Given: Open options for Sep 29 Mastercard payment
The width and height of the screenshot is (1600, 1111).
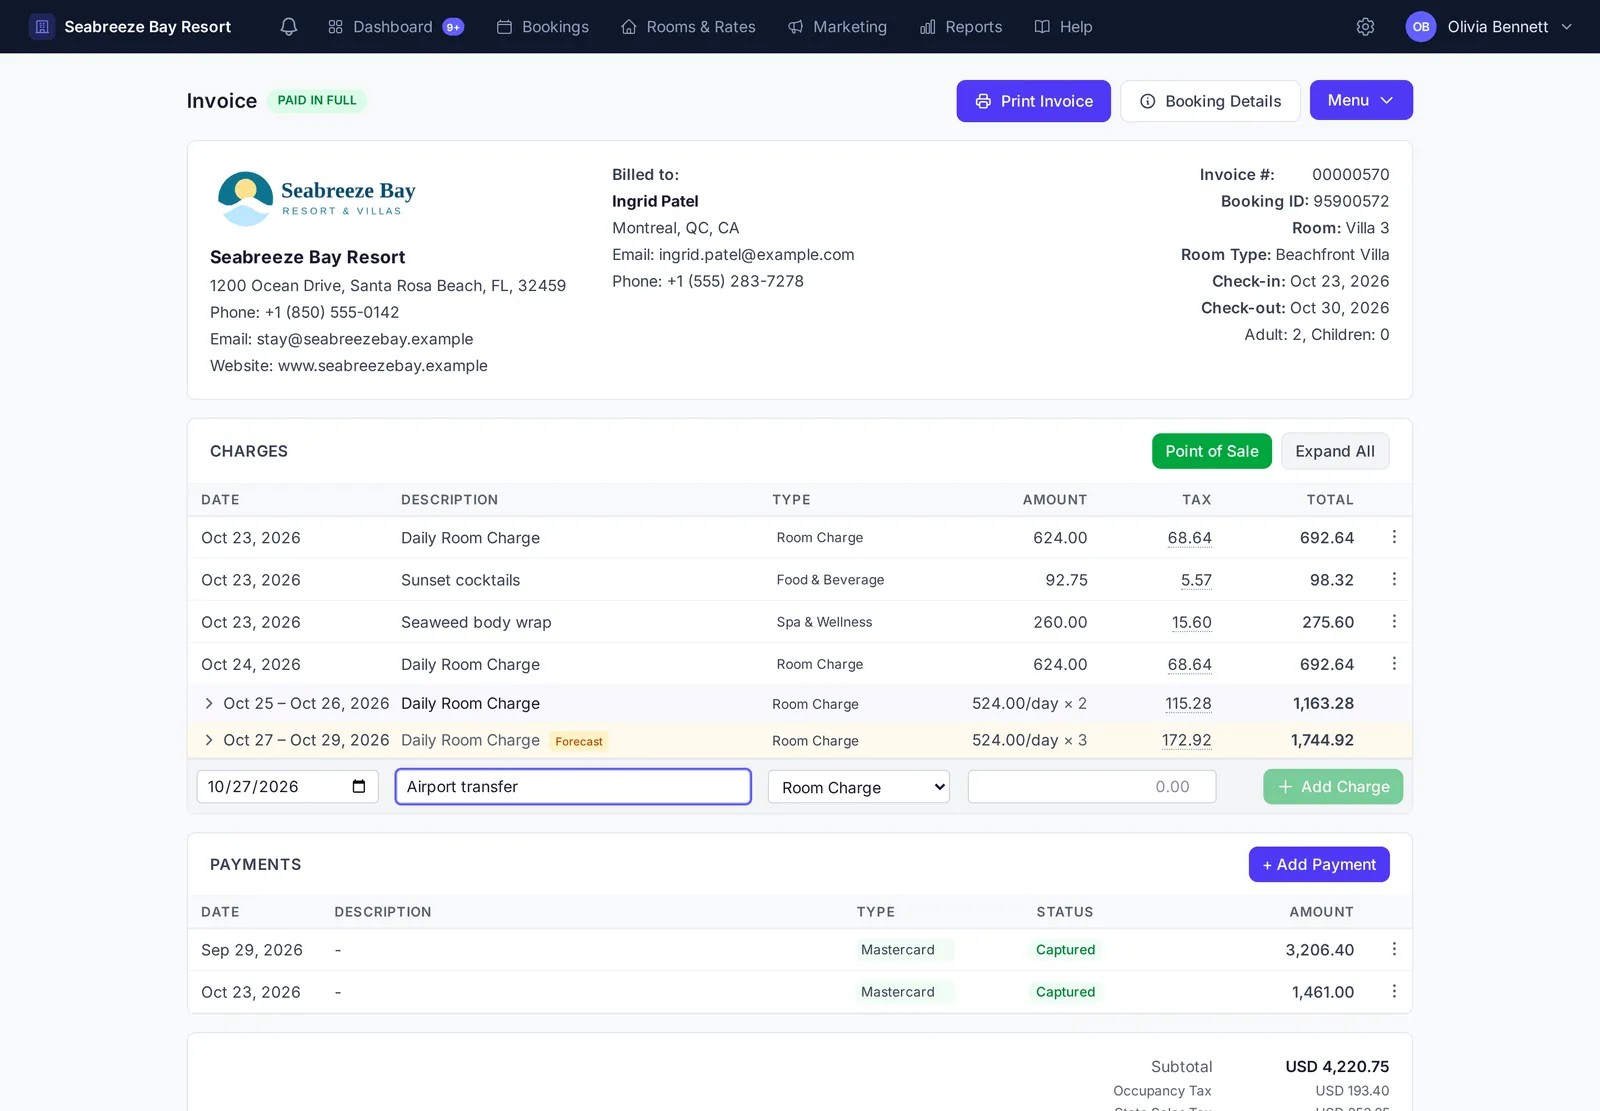Looking at the screenshot, I should click(x=1394, y=949).
